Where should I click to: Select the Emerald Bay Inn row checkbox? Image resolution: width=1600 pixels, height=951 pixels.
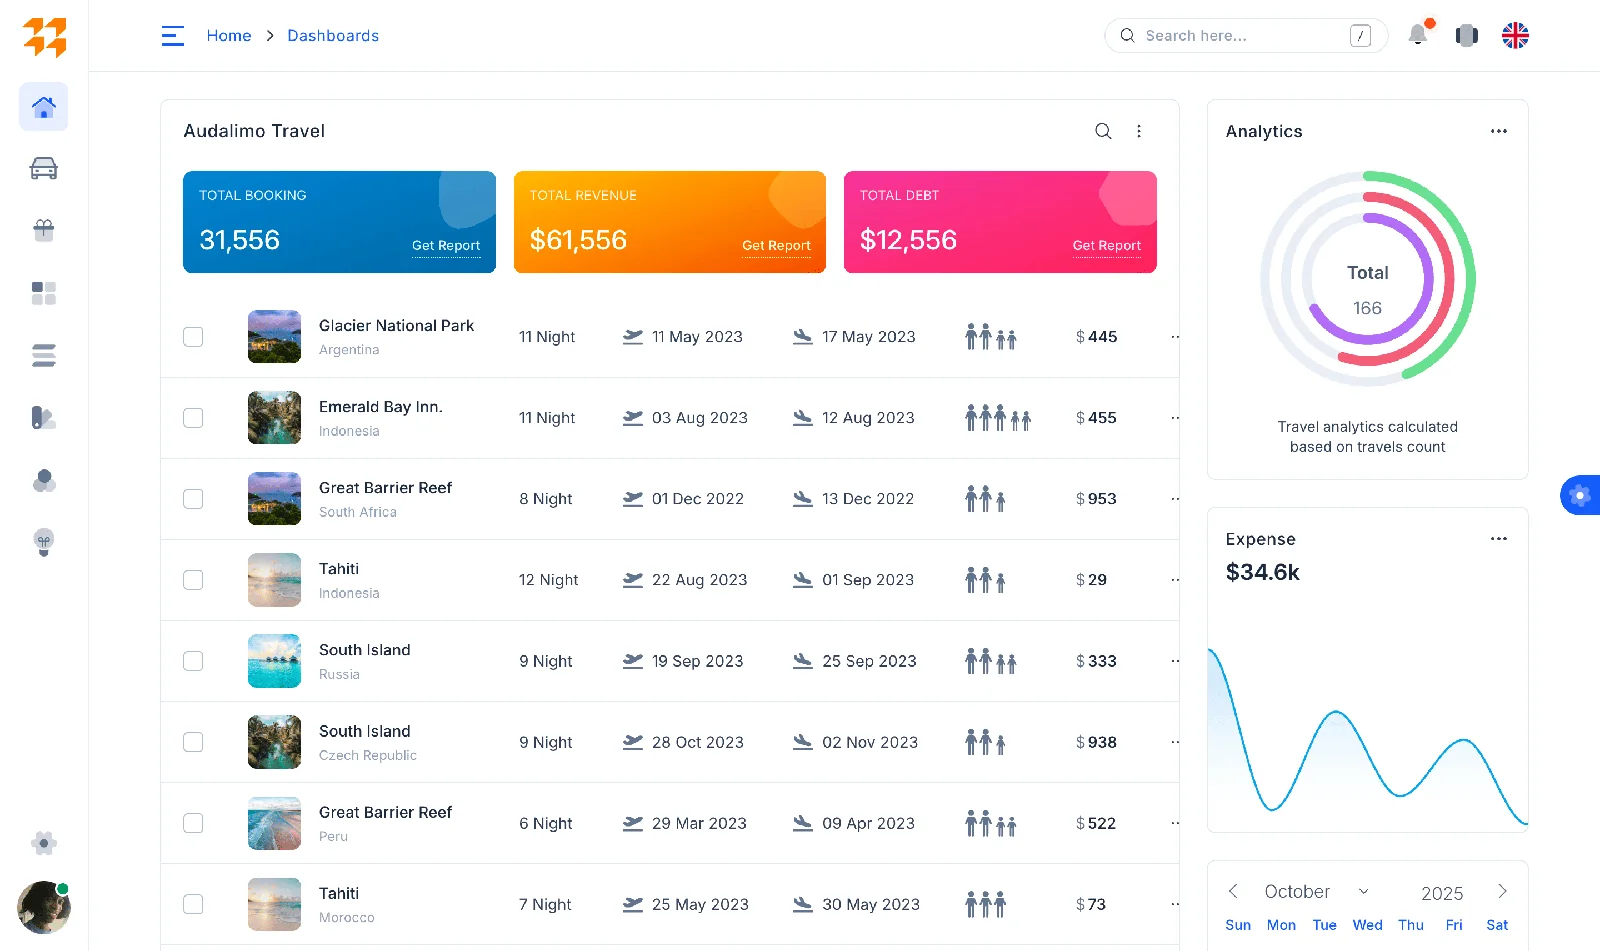point(193,418)
